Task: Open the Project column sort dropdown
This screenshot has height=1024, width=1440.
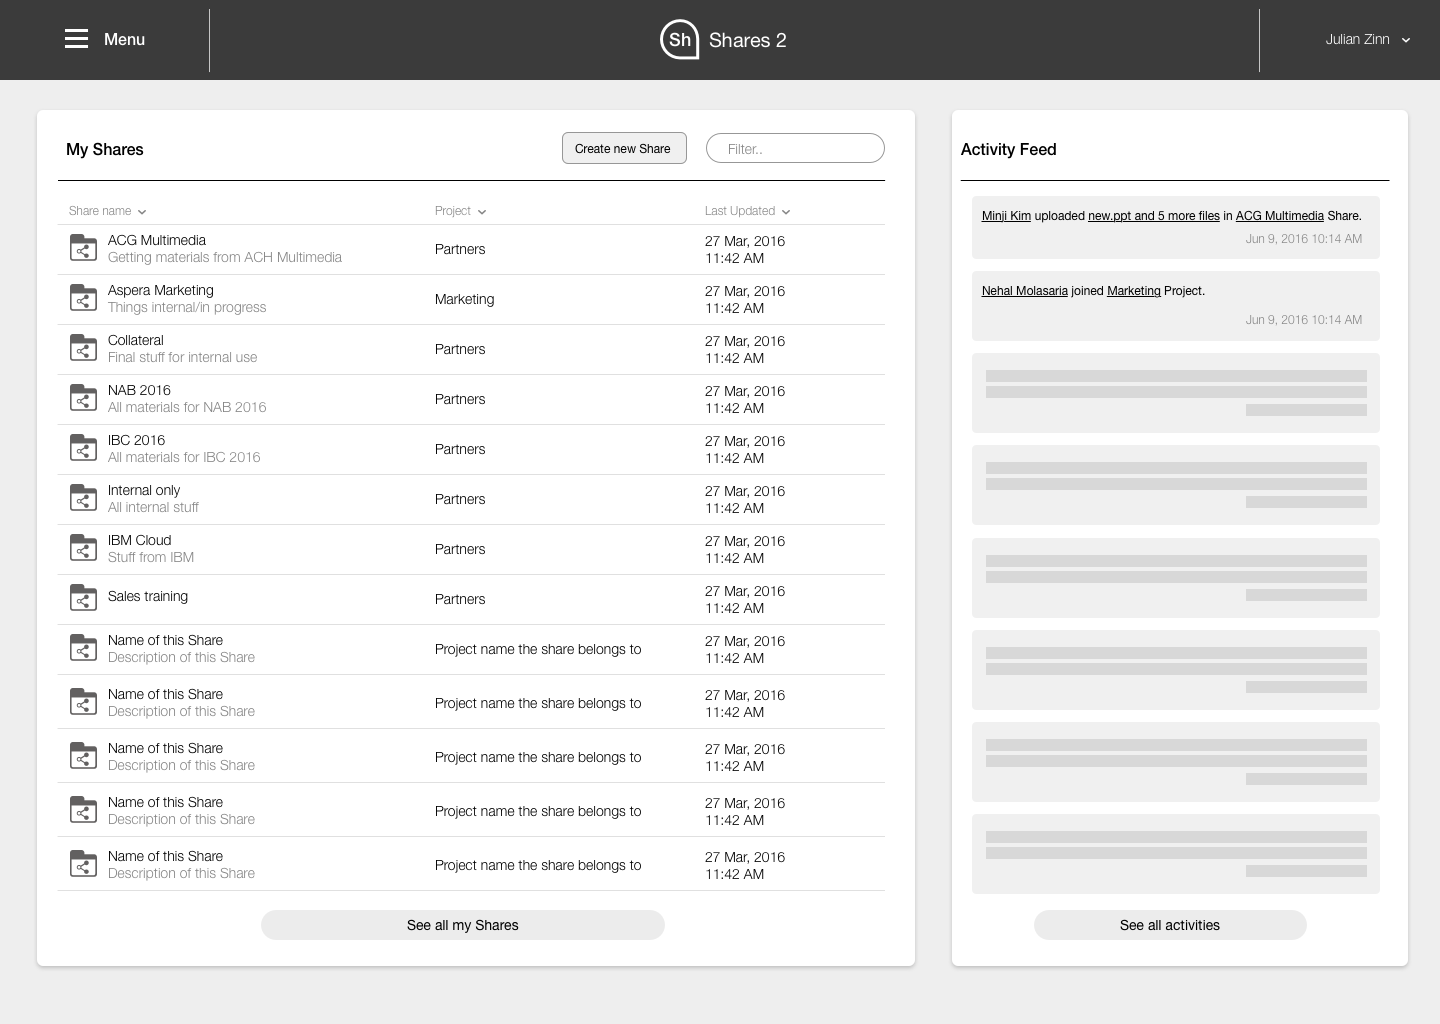Action: pyautogui.click(x=460, y=211)
